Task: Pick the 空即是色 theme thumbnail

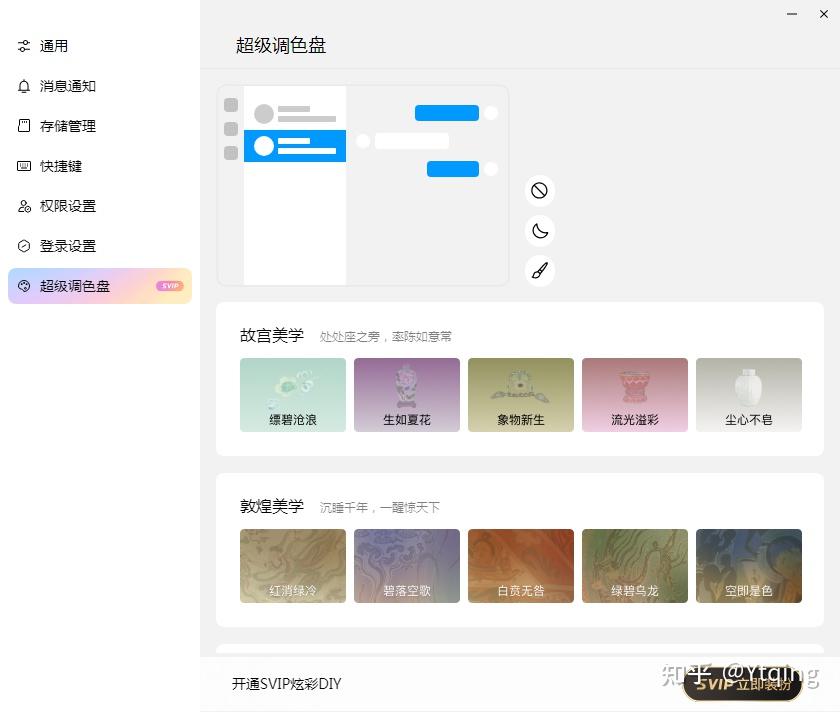Action: click(749, 565)
